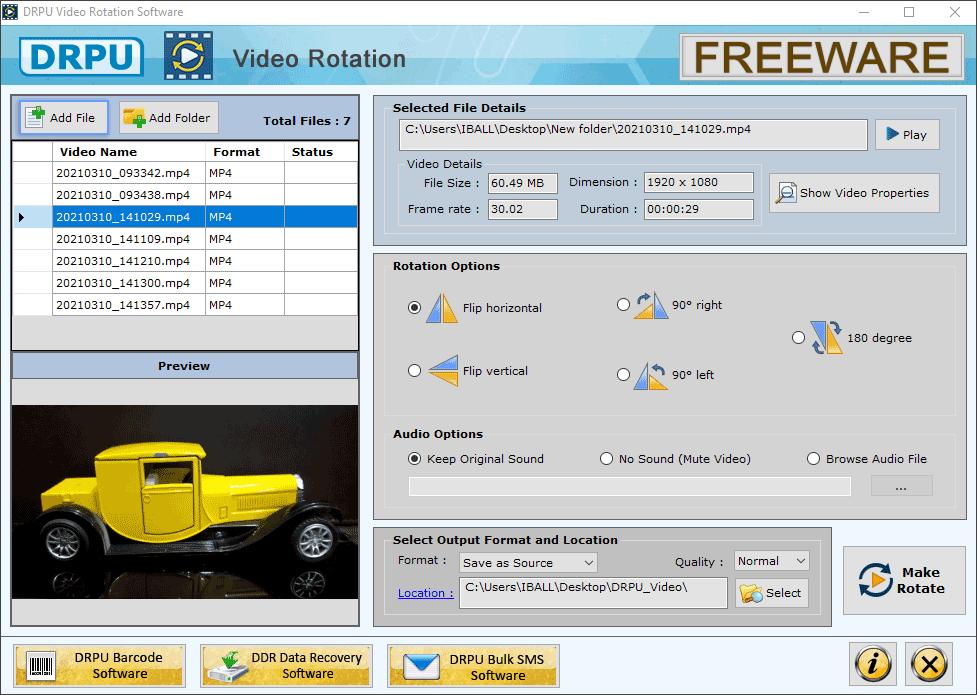
Task: Click the info about icon
Action: tap(872, 664)
